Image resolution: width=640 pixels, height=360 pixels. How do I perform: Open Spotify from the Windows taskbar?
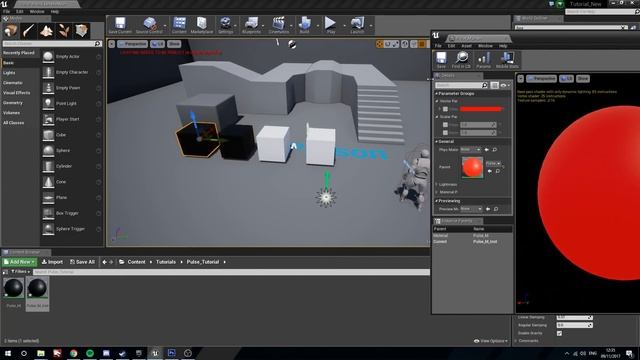90,353
